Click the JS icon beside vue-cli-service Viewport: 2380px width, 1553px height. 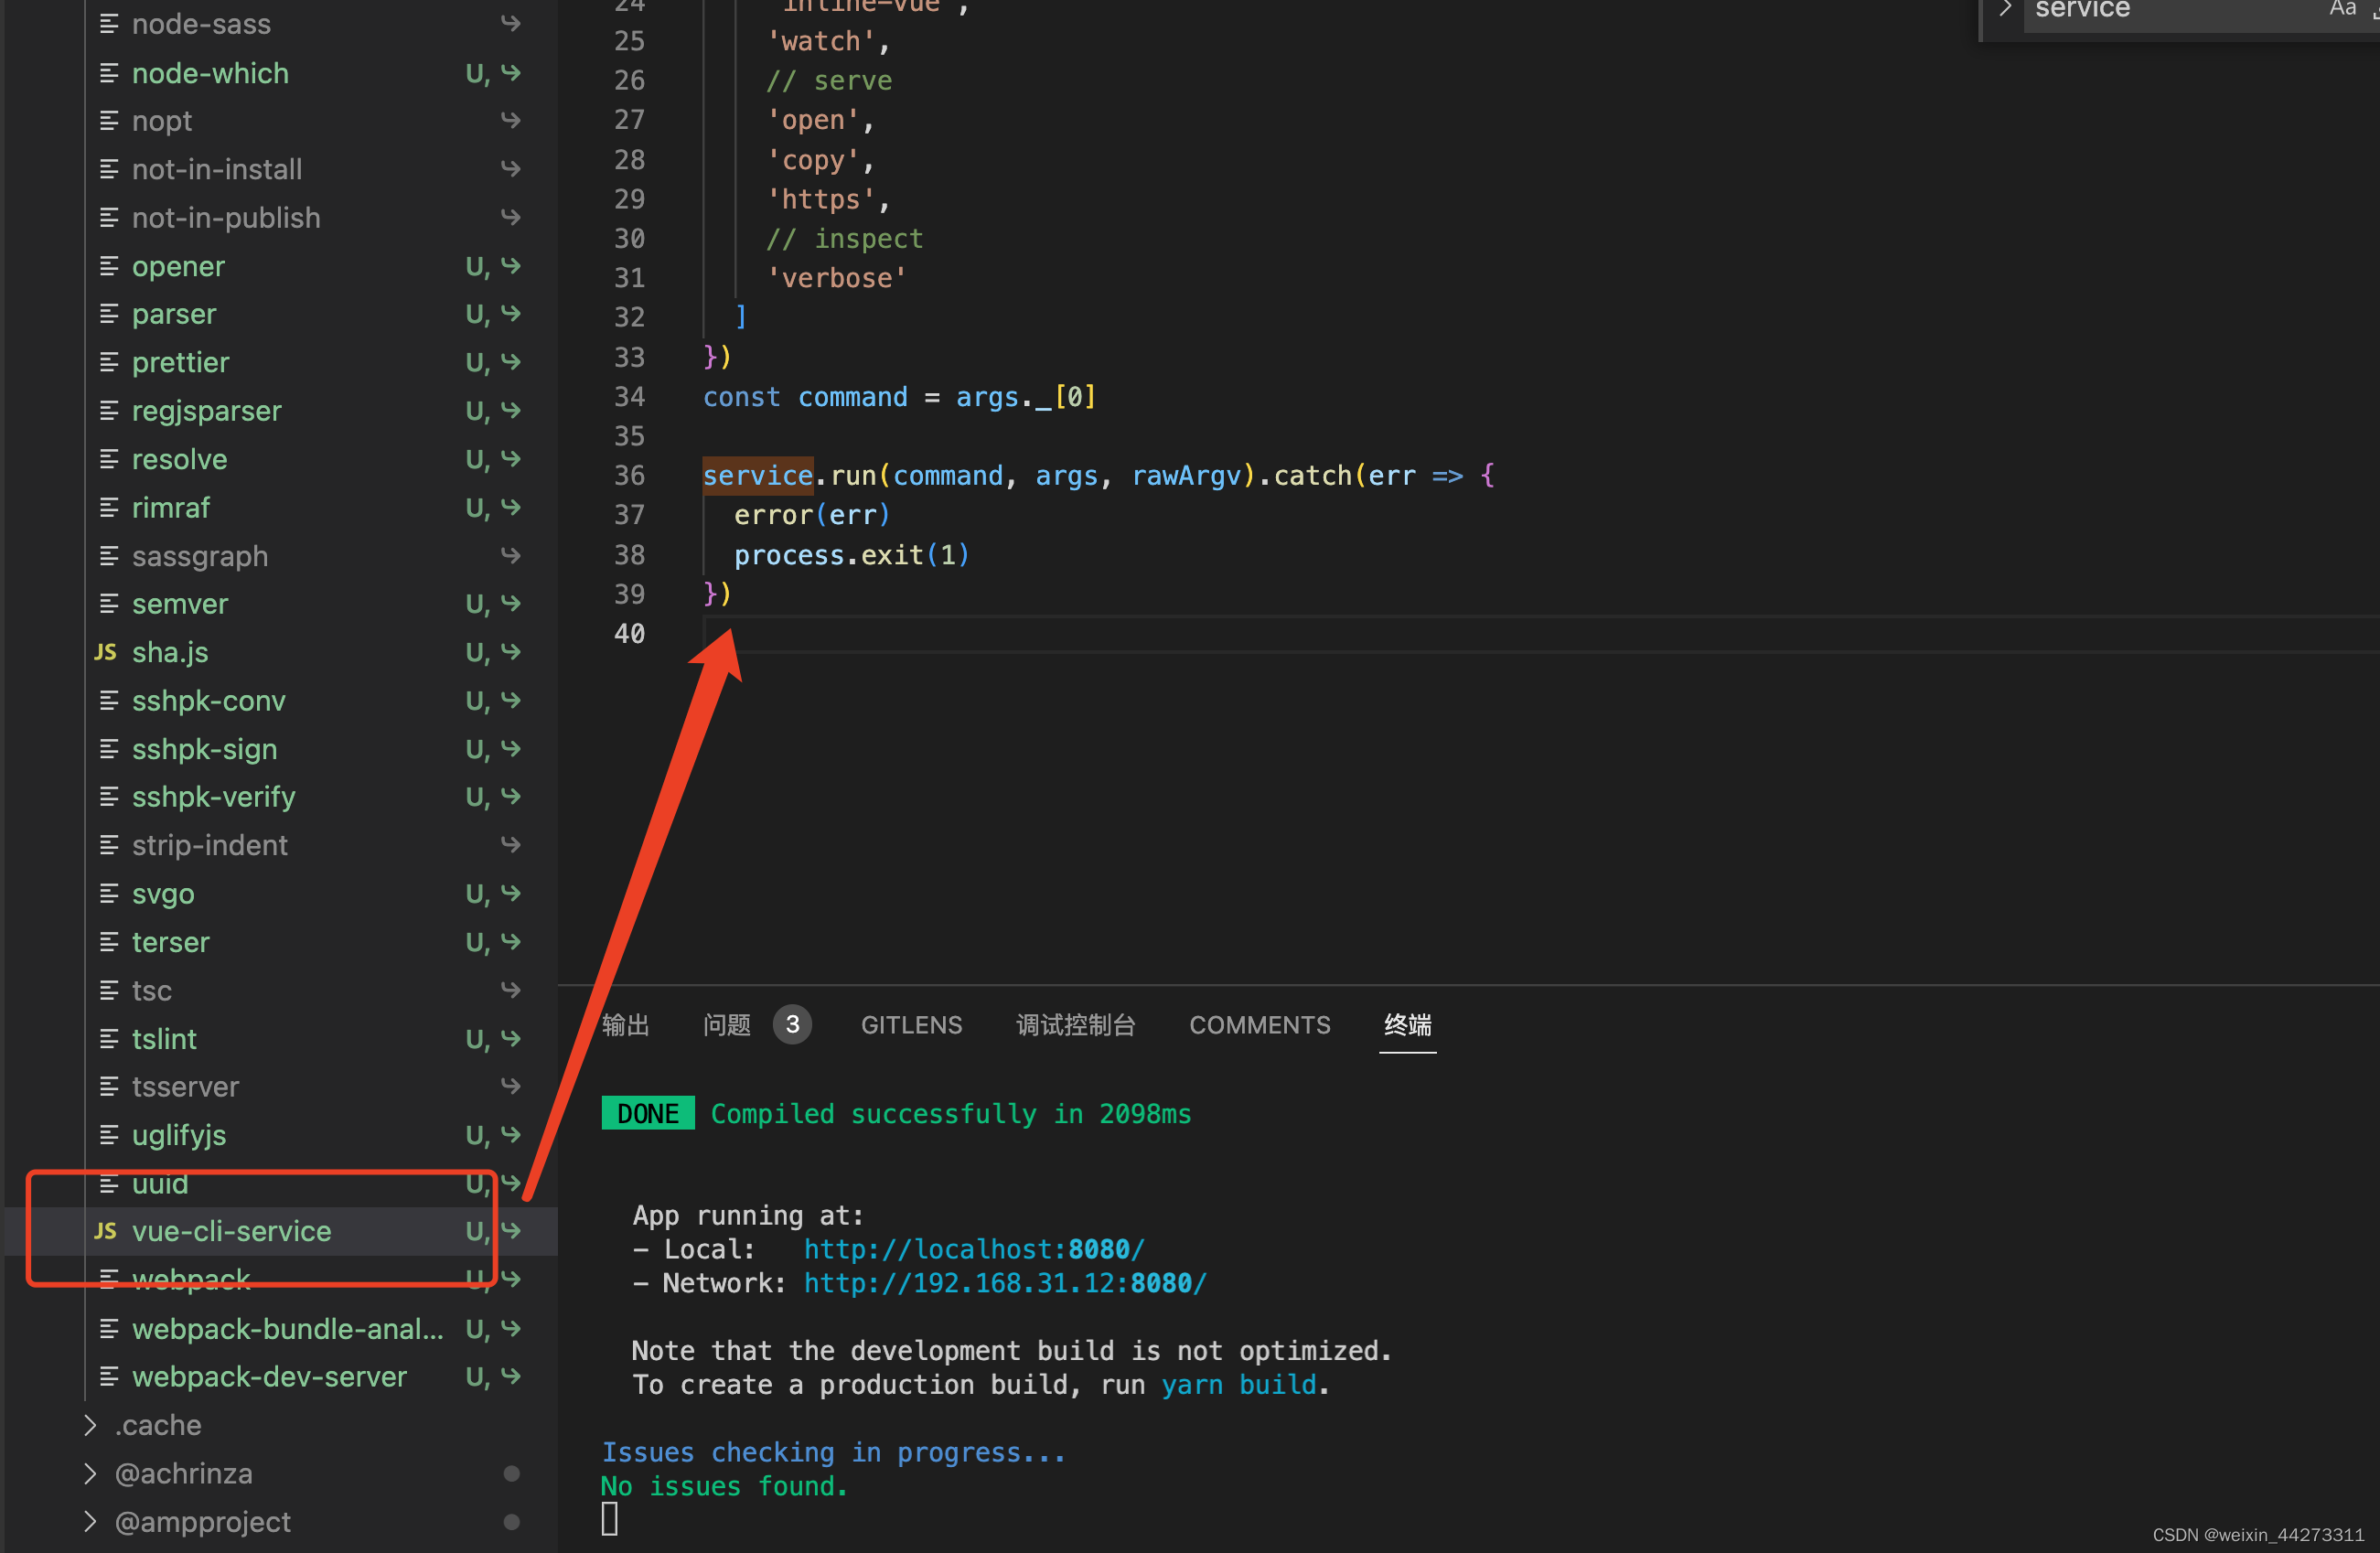(x=105, y=1231)
